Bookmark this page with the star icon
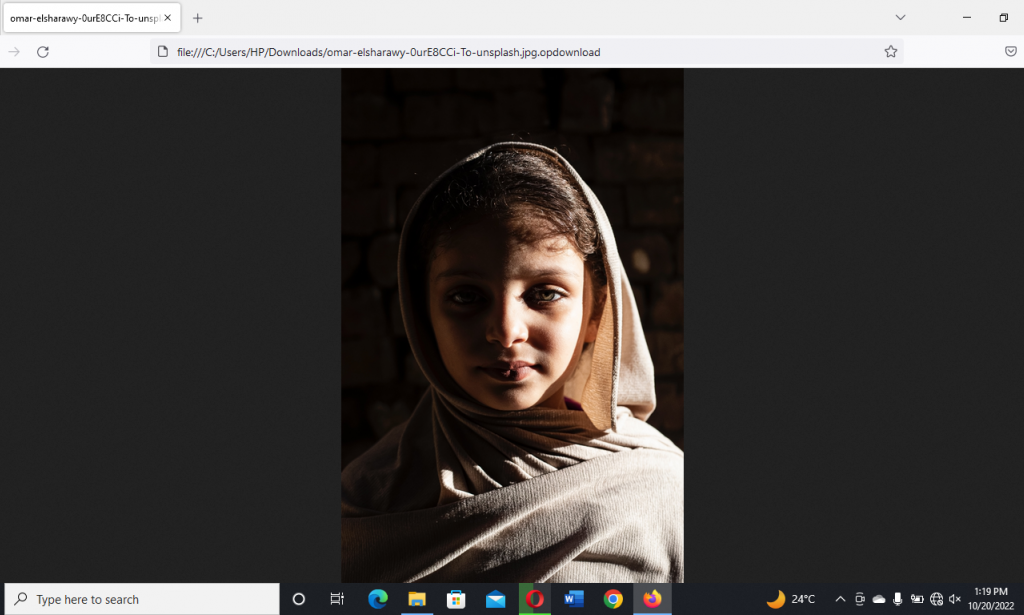This screenshot has height=615, width=1024. (x=890, y=52)
